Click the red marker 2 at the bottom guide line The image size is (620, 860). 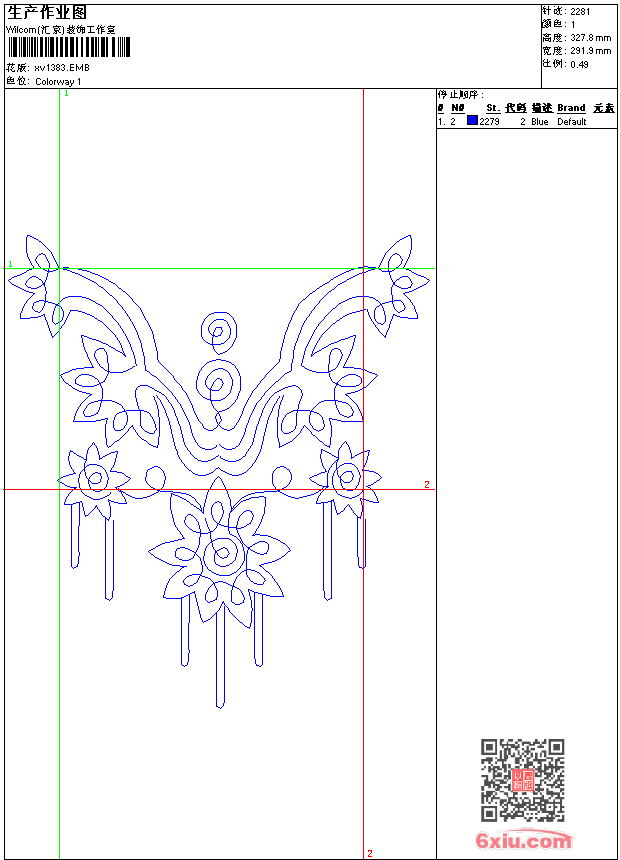coord(370,853)
